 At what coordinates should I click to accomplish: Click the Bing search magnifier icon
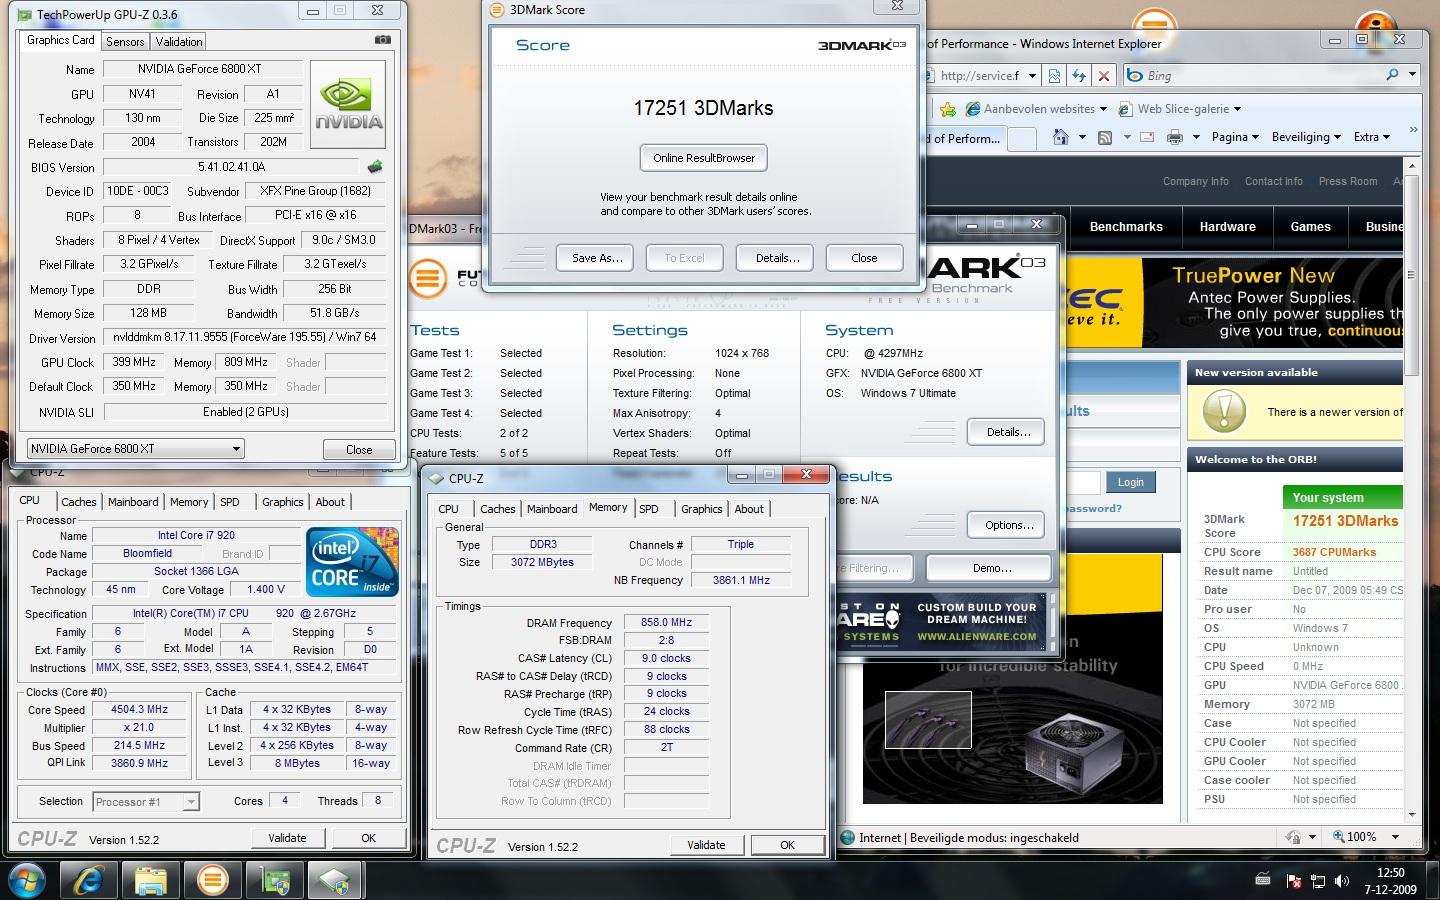click(1392, 75)
